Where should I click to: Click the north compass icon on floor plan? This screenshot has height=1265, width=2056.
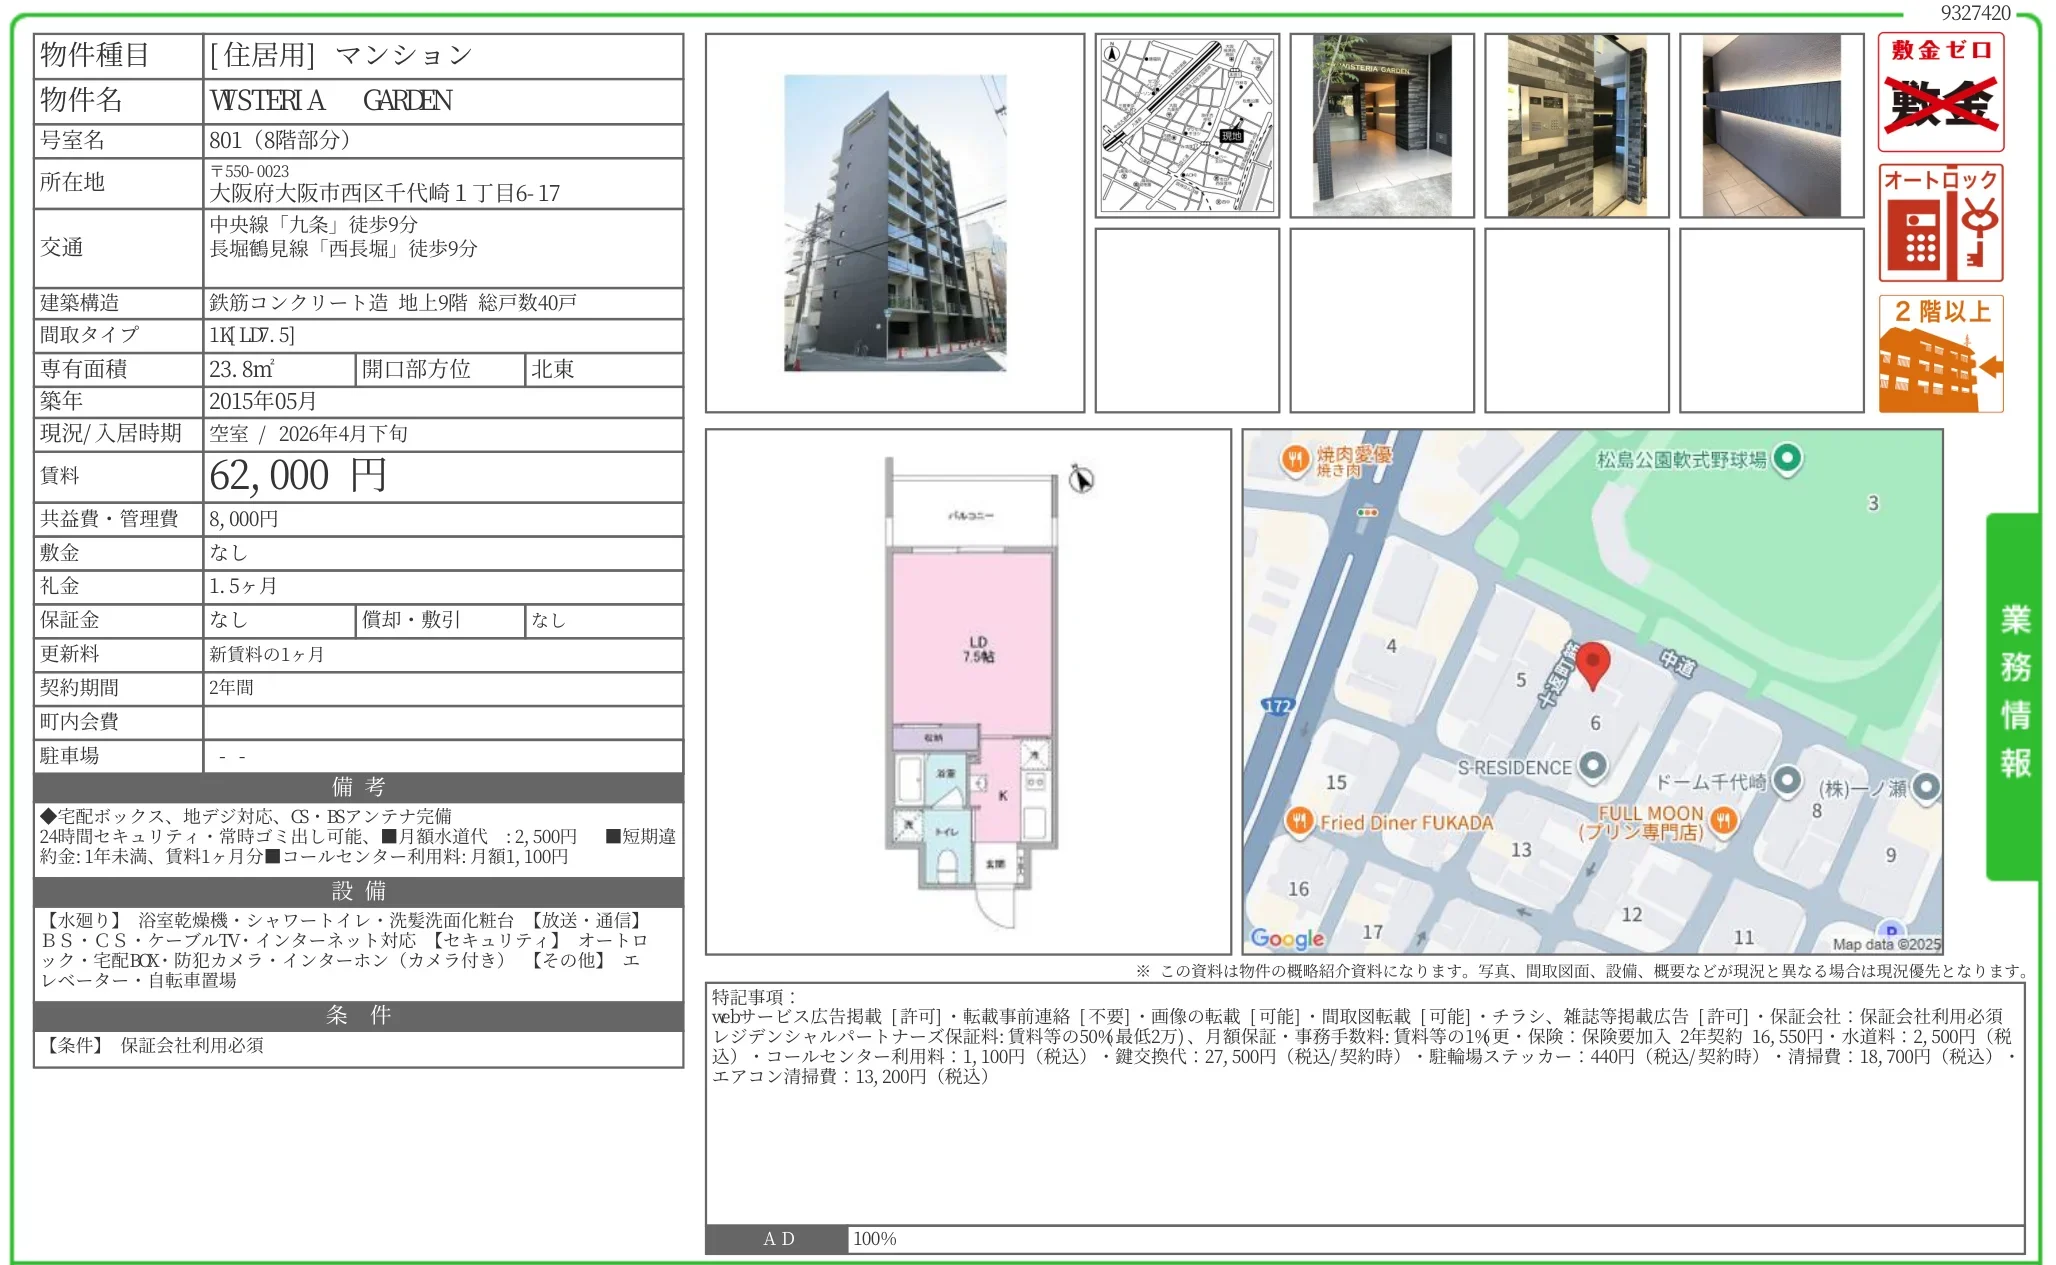(x=1080, y=479)
